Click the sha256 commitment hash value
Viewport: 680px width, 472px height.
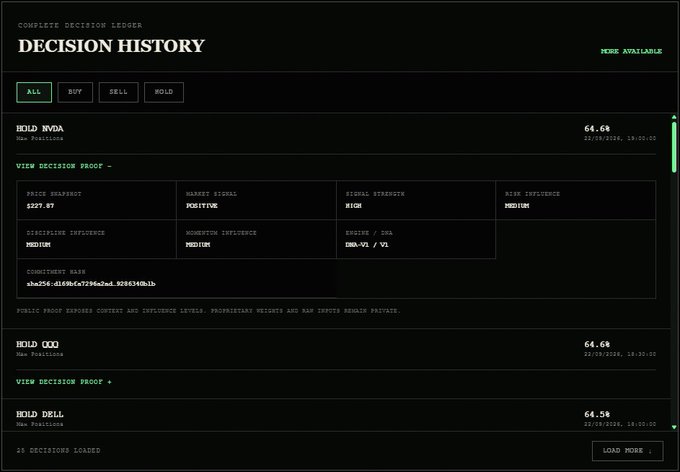pos(91,284)
